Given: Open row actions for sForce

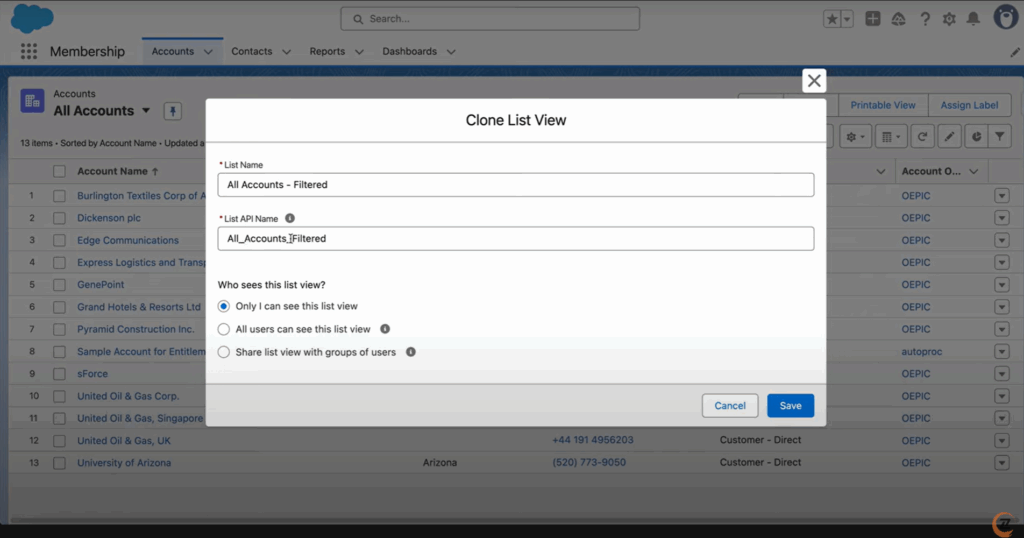Looking at the screenshot, I should coord(1002,374).
